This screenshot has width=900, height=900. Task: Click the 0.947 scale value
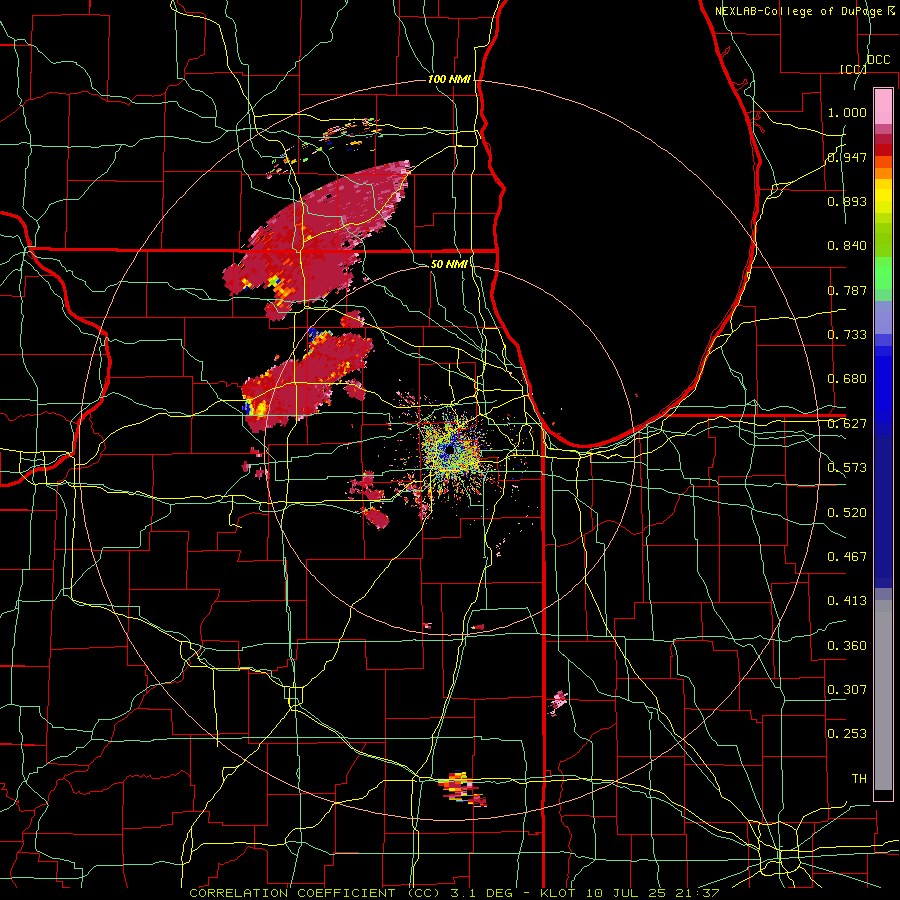847,157
